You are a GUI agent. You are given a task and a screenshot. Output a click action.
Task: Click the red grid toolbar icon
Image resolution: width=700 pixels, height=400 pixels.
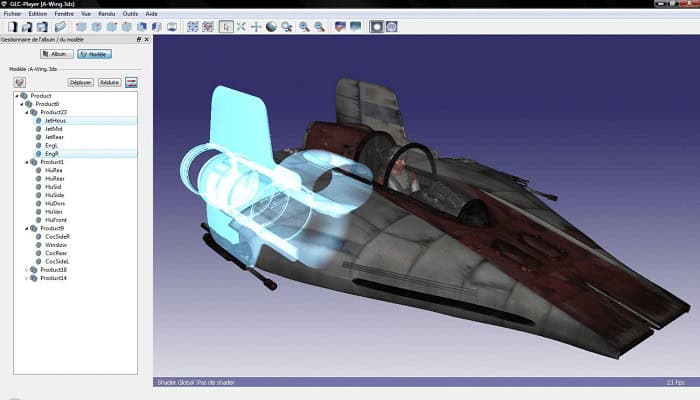tap(208, 27)
